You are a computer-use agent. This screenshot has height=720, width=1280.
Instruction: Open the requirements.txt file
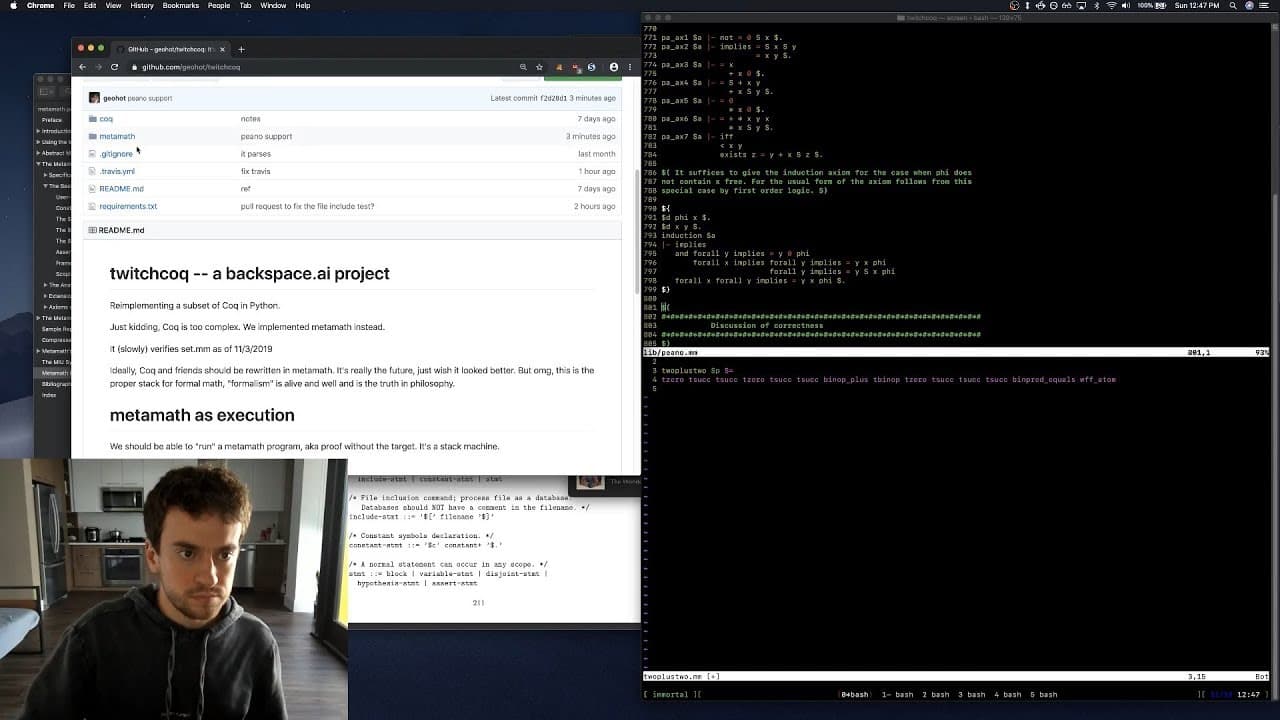[128, 206]
